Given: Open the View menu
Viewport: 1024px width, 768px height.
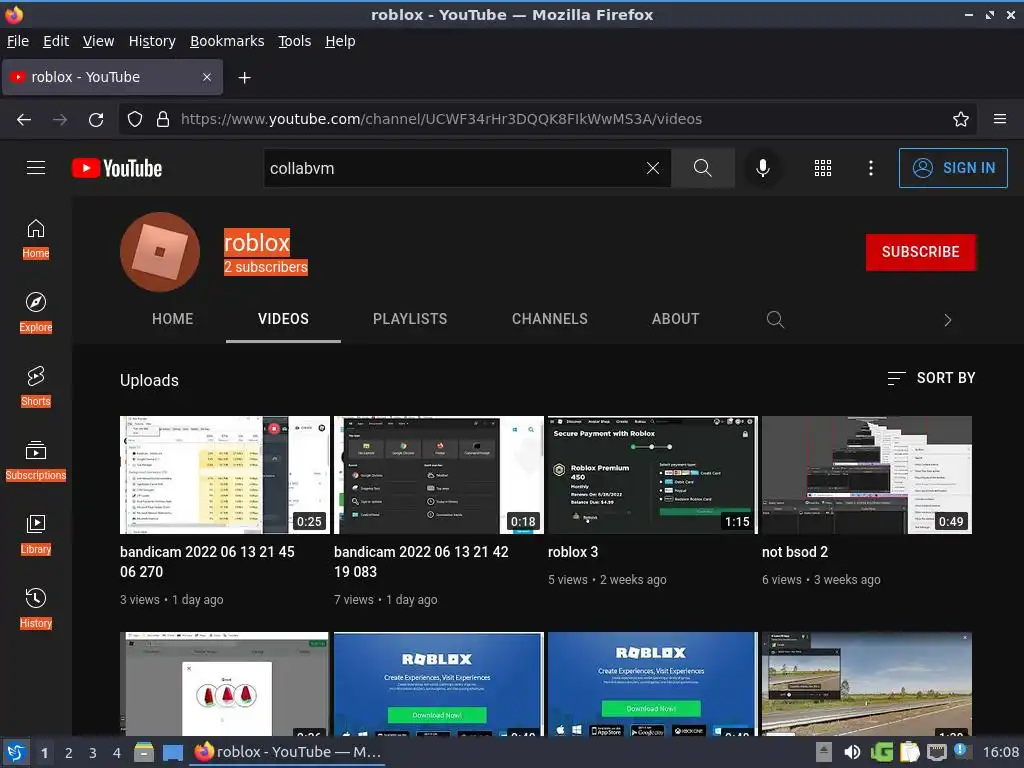Looking at the screenshot, I should click(x=99, y=41).
